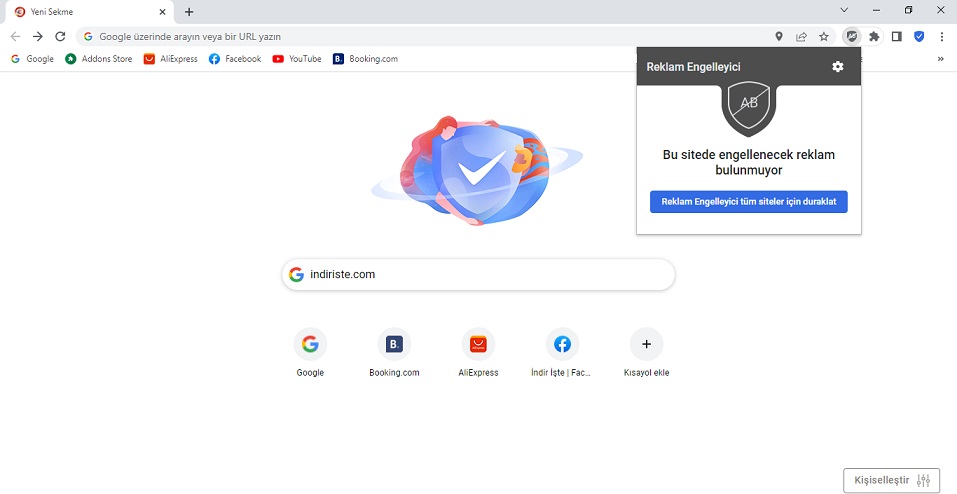Select the Yeni Sekme tab

tap(88, 12)
